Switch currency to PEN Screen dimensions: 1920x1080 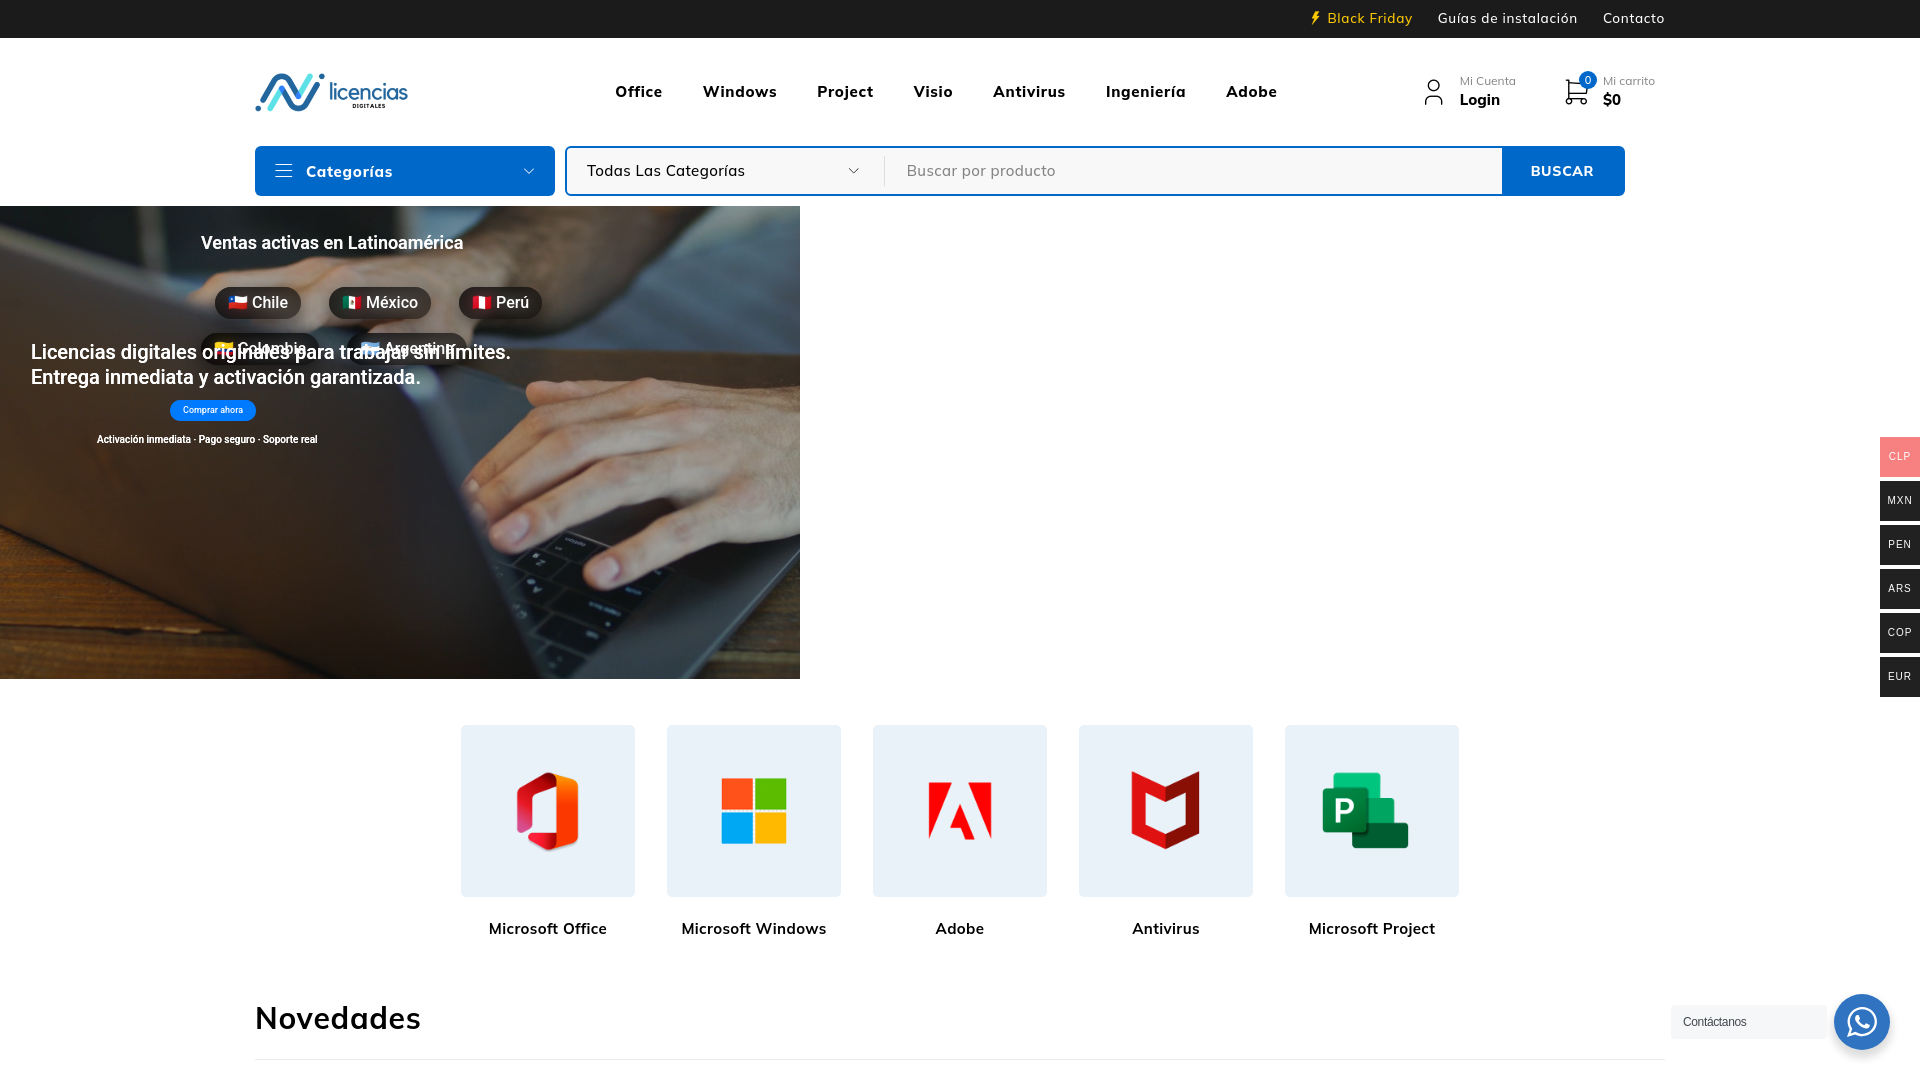pyautogui.click(x=1900, y=545)
